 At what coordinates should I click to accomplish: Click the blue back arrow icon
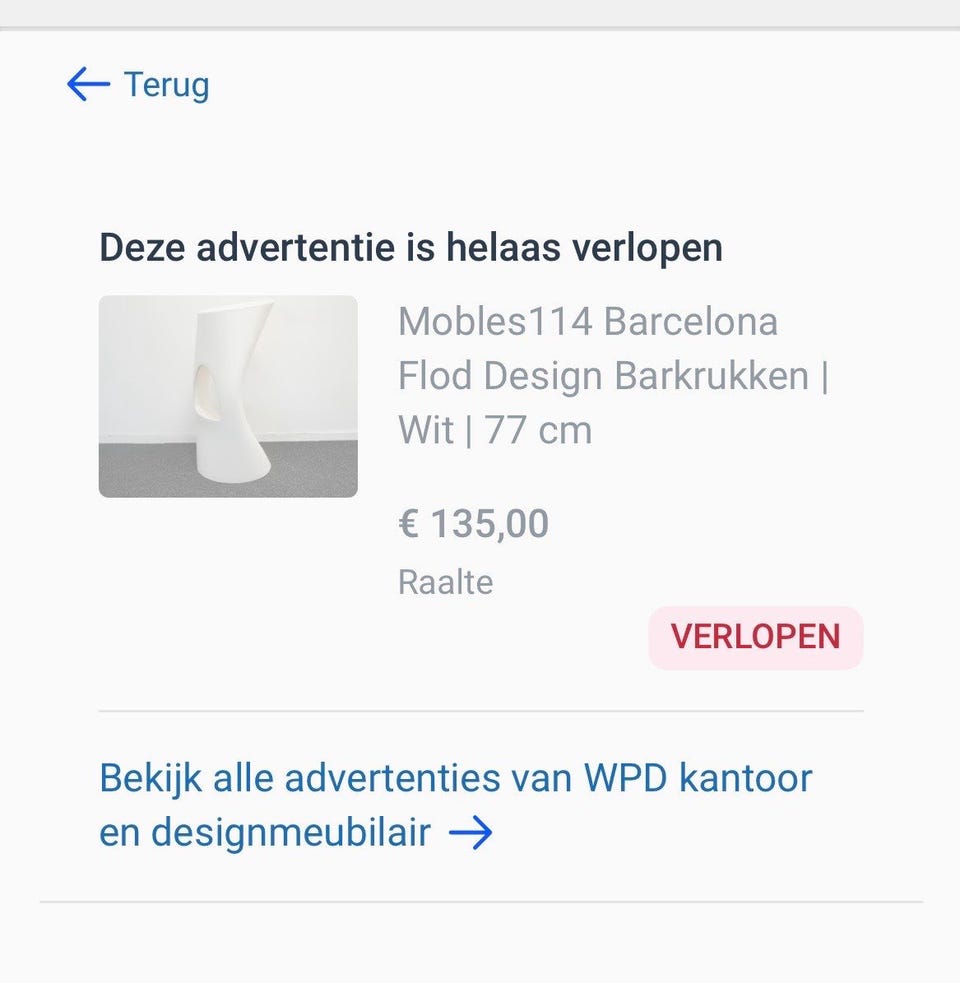pos(88,85)
